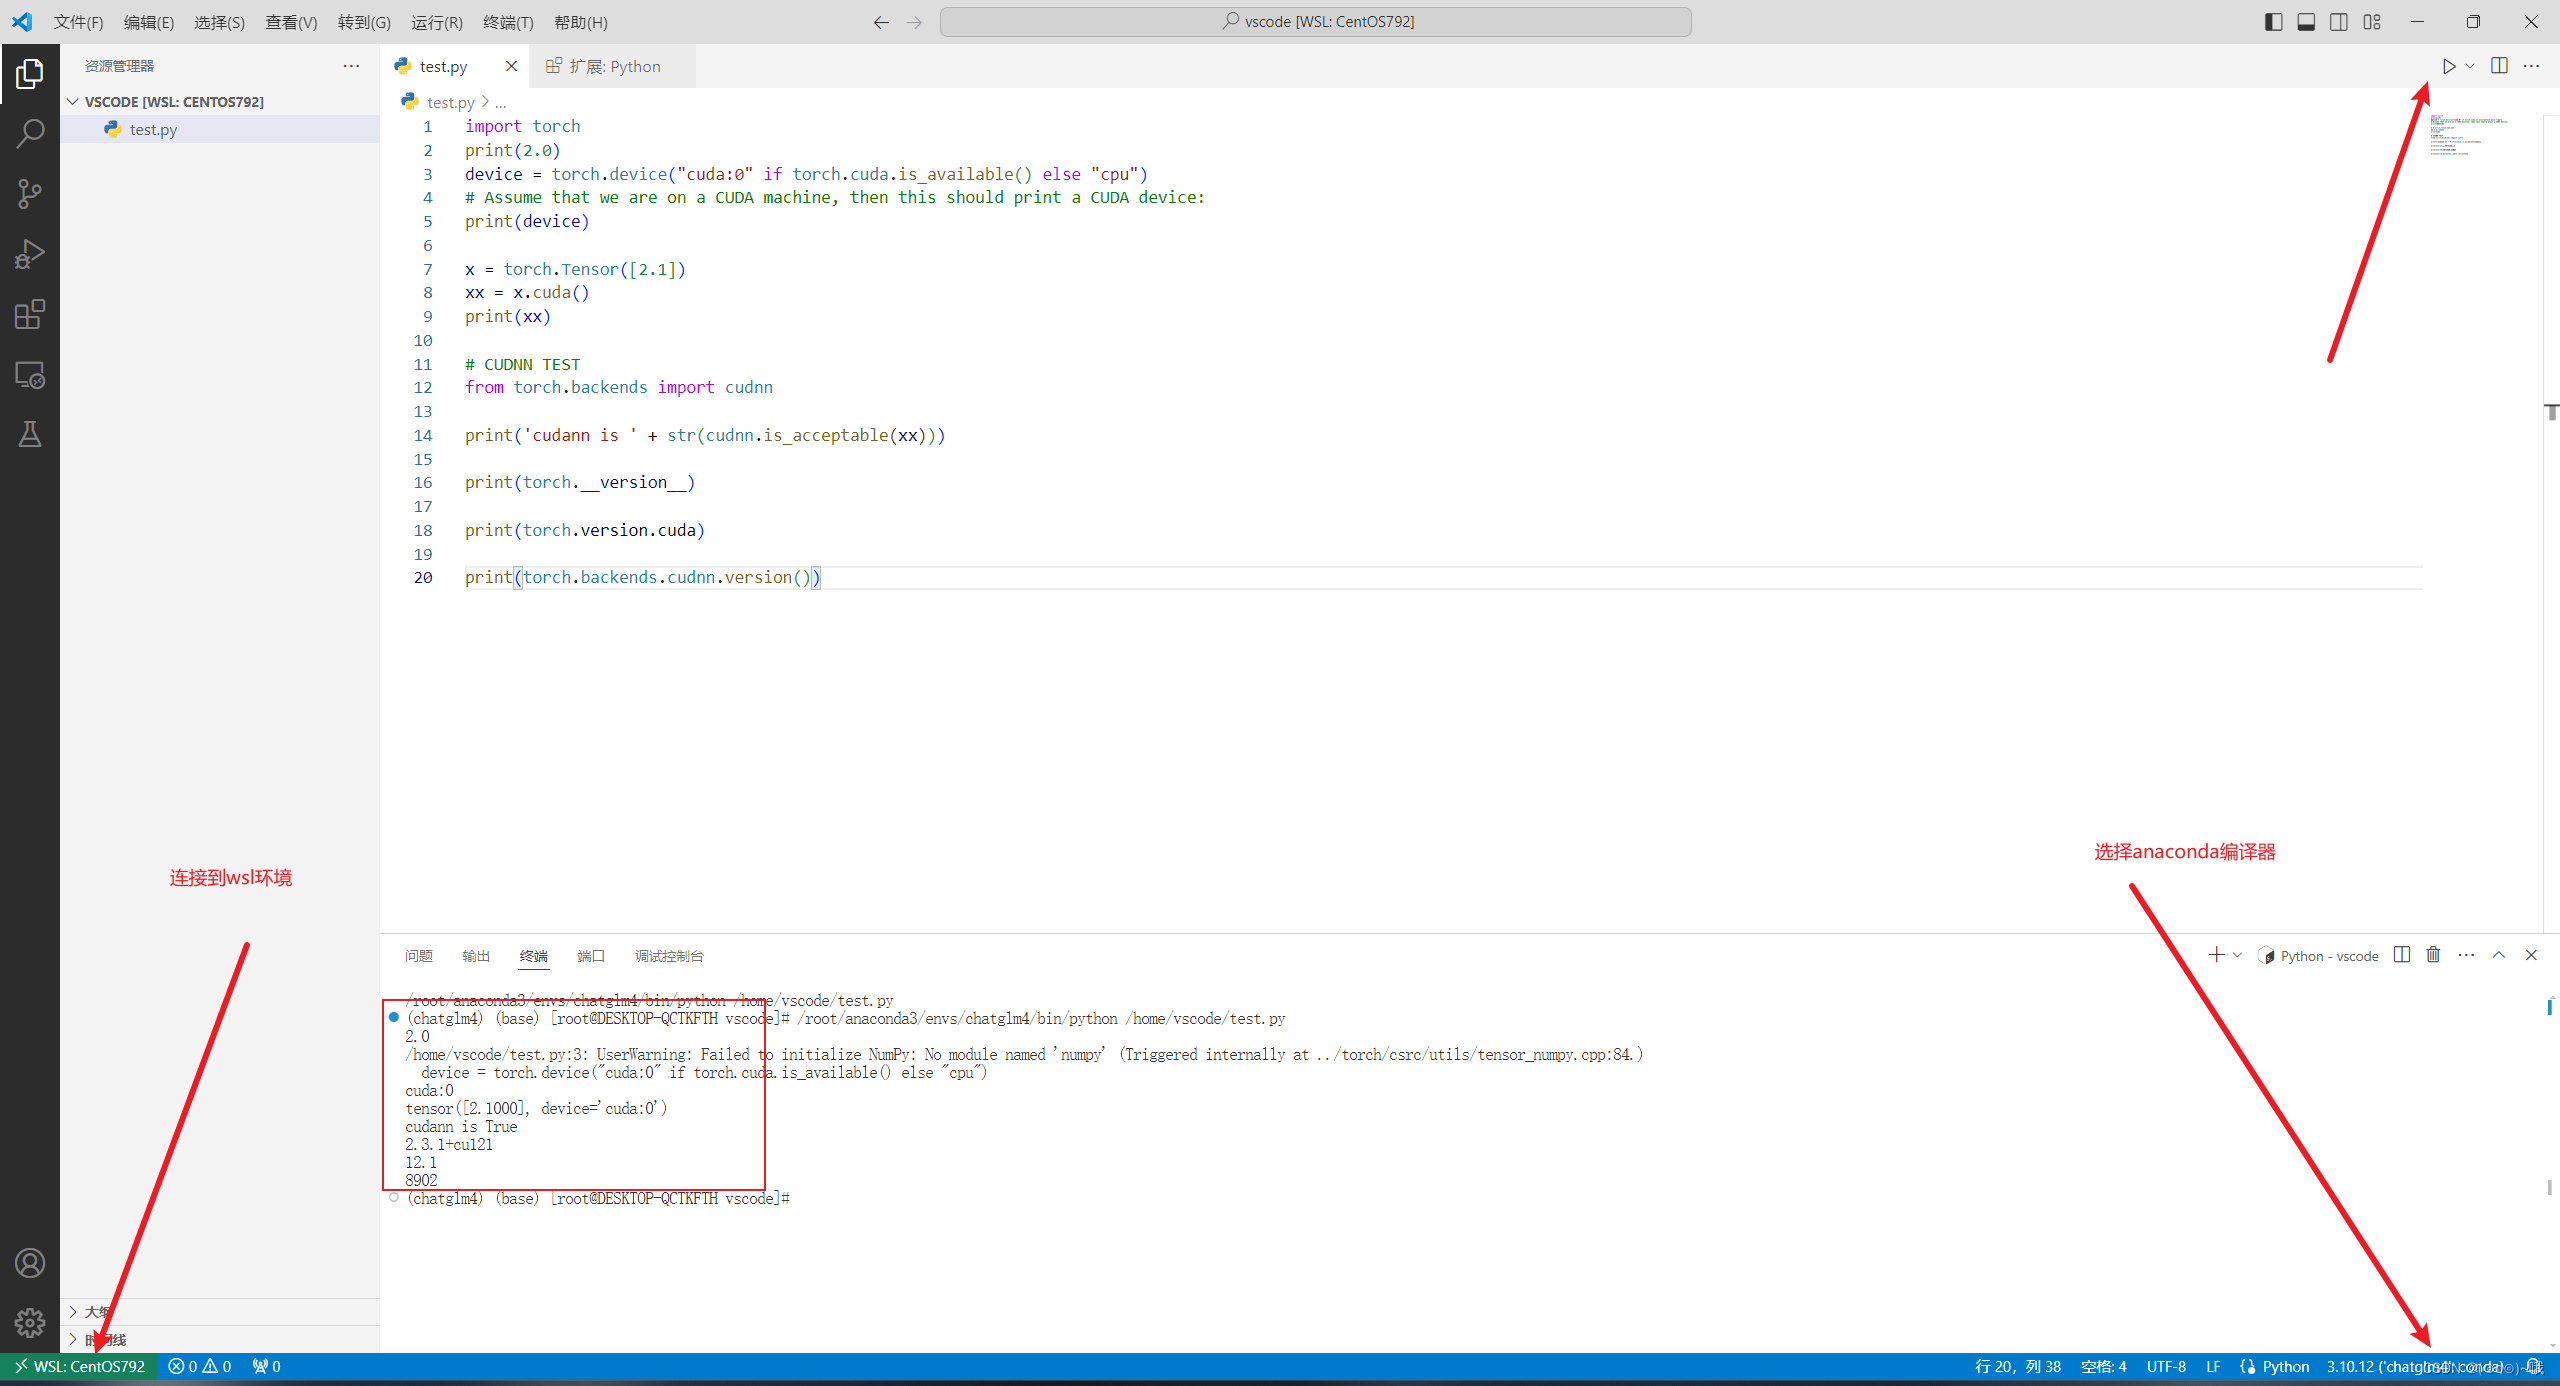Switch to the 输出 panel tab
The width and height of the screenshot is (2560, 1386).
pyautogui.click(x=476, y=956)
